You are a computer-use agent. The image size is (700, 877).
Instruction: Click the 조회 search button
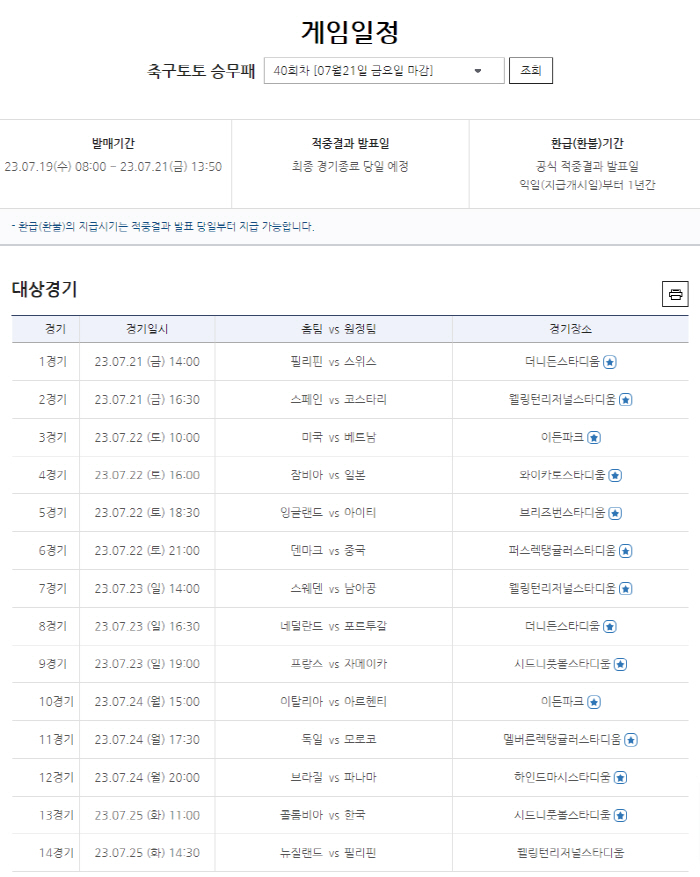[x=531, y=70]
